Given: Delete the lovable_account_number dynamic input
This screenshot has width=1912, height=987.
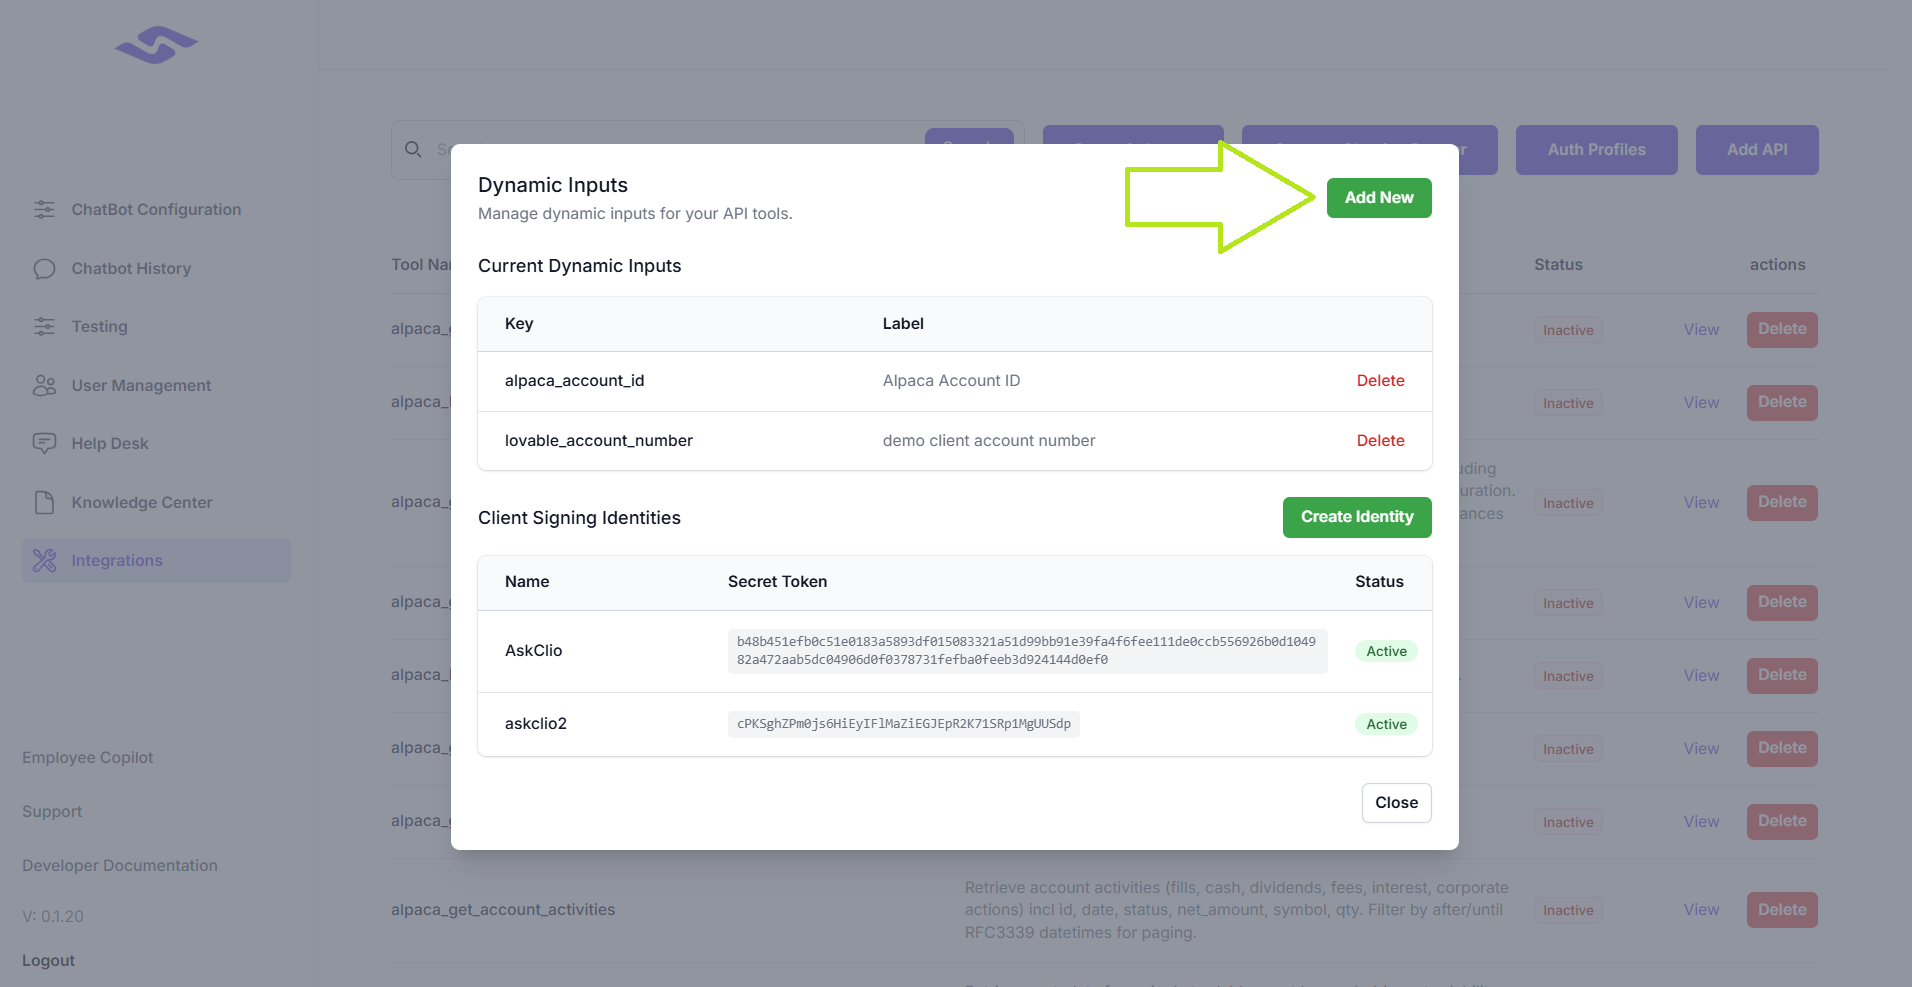Looking at the screenshot, I should pyautogui.click(x=1380, y=441).
